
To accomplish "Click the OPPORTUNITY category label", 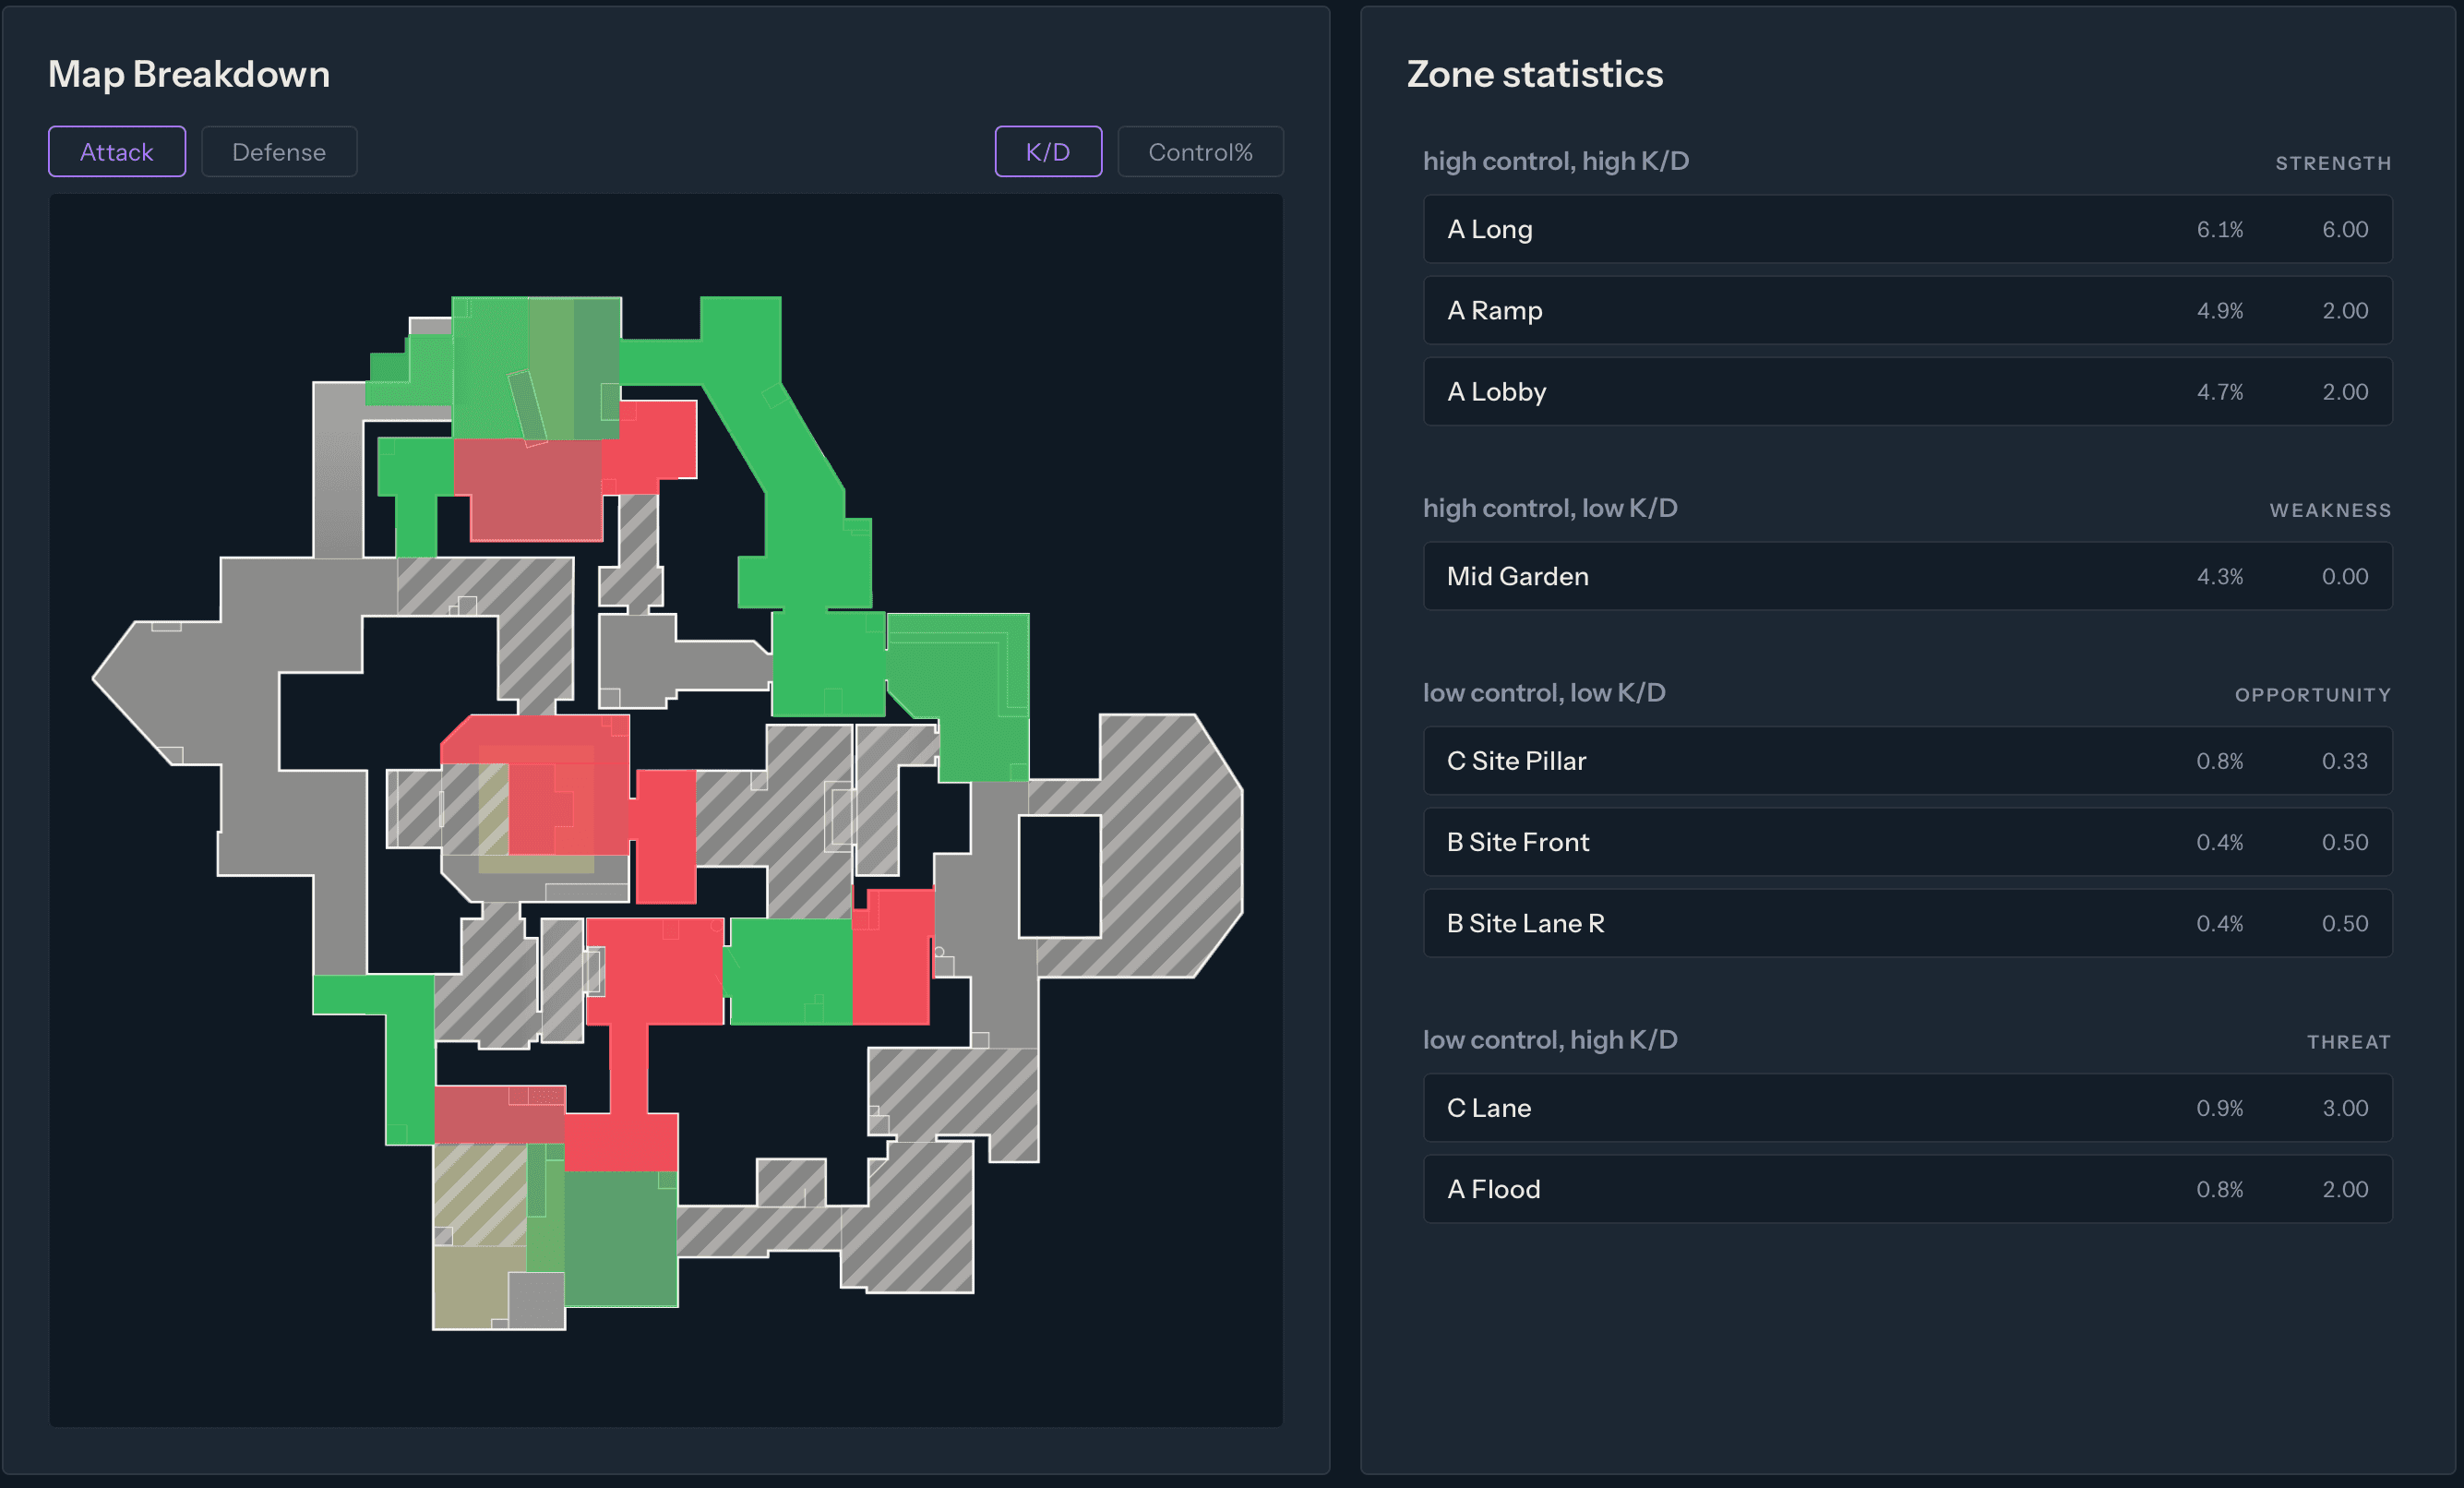I will (2312, 695).
